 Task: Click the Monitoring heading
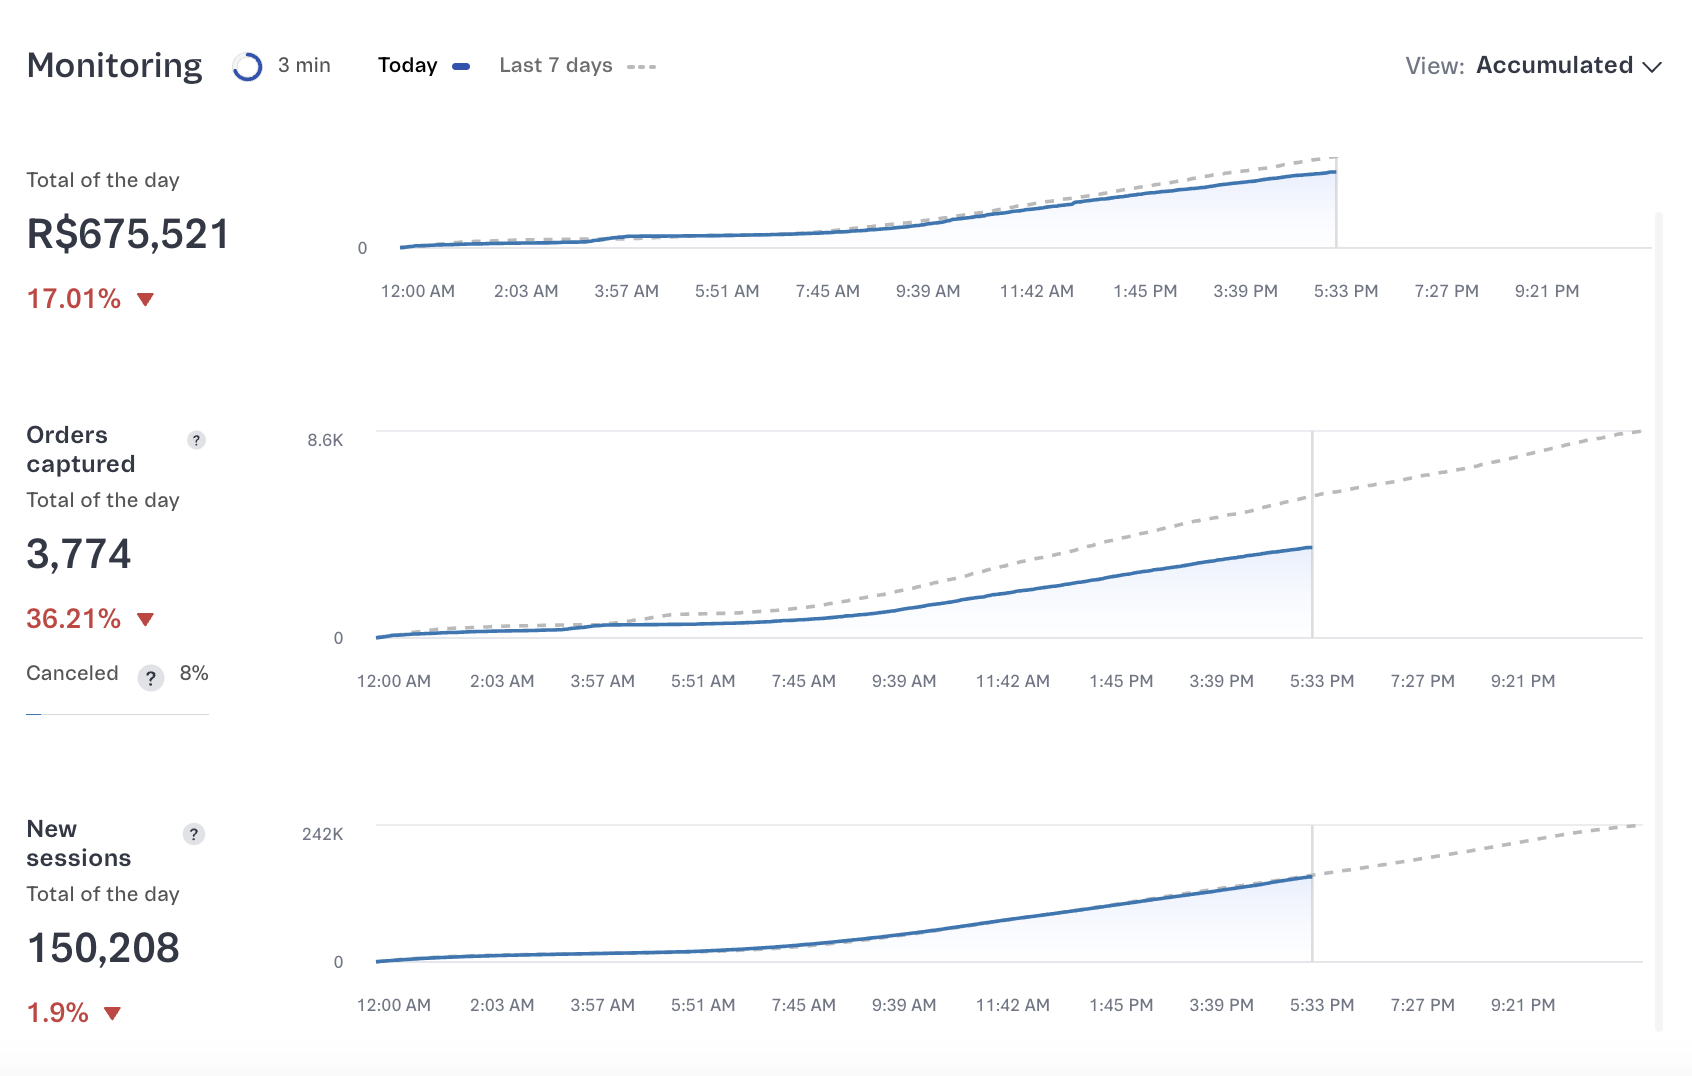(114, 66)
